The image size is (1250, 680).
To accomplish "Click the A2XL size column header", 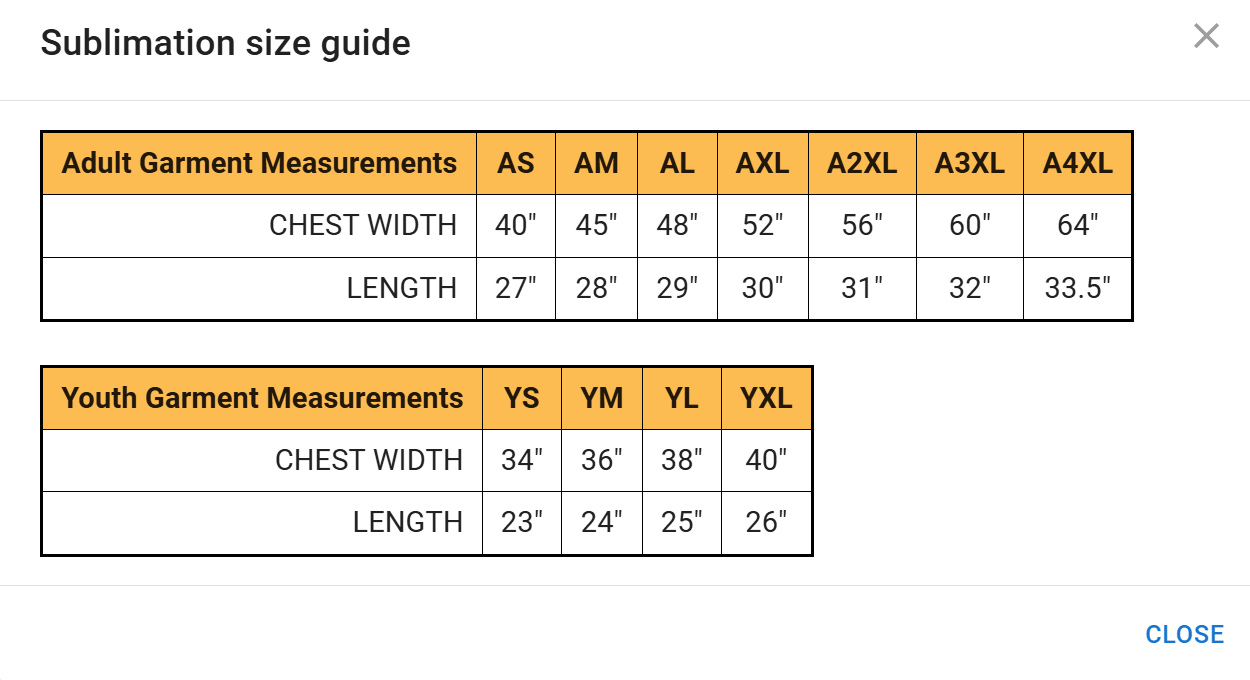I will [x=862, y=163].
